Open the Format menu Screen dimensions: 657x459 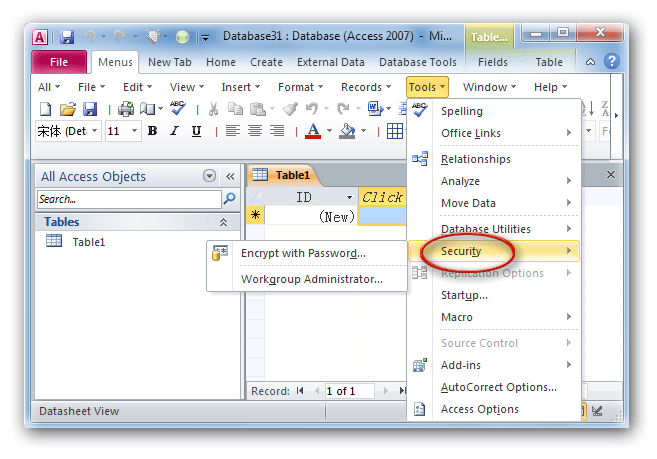pyautogui.click(x=300, y=87)
